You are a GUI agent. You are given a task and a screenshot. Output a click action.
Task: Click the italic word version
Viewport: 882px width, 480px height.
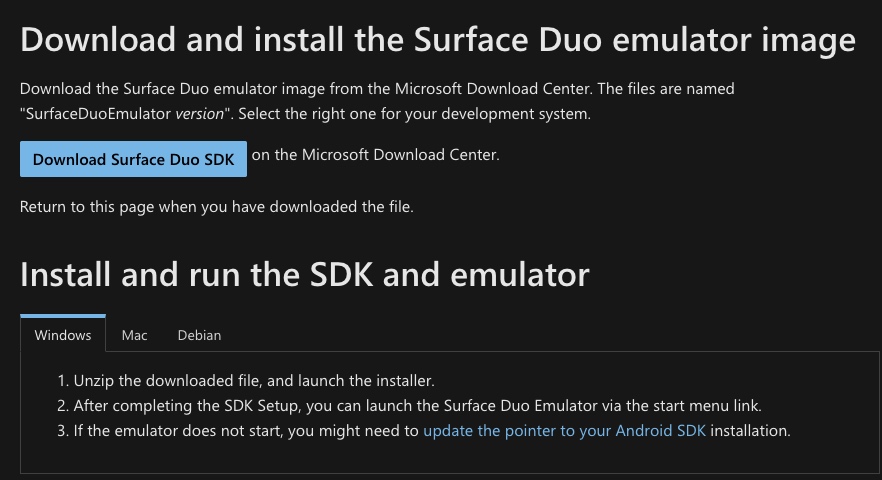[x=199, y=114]
